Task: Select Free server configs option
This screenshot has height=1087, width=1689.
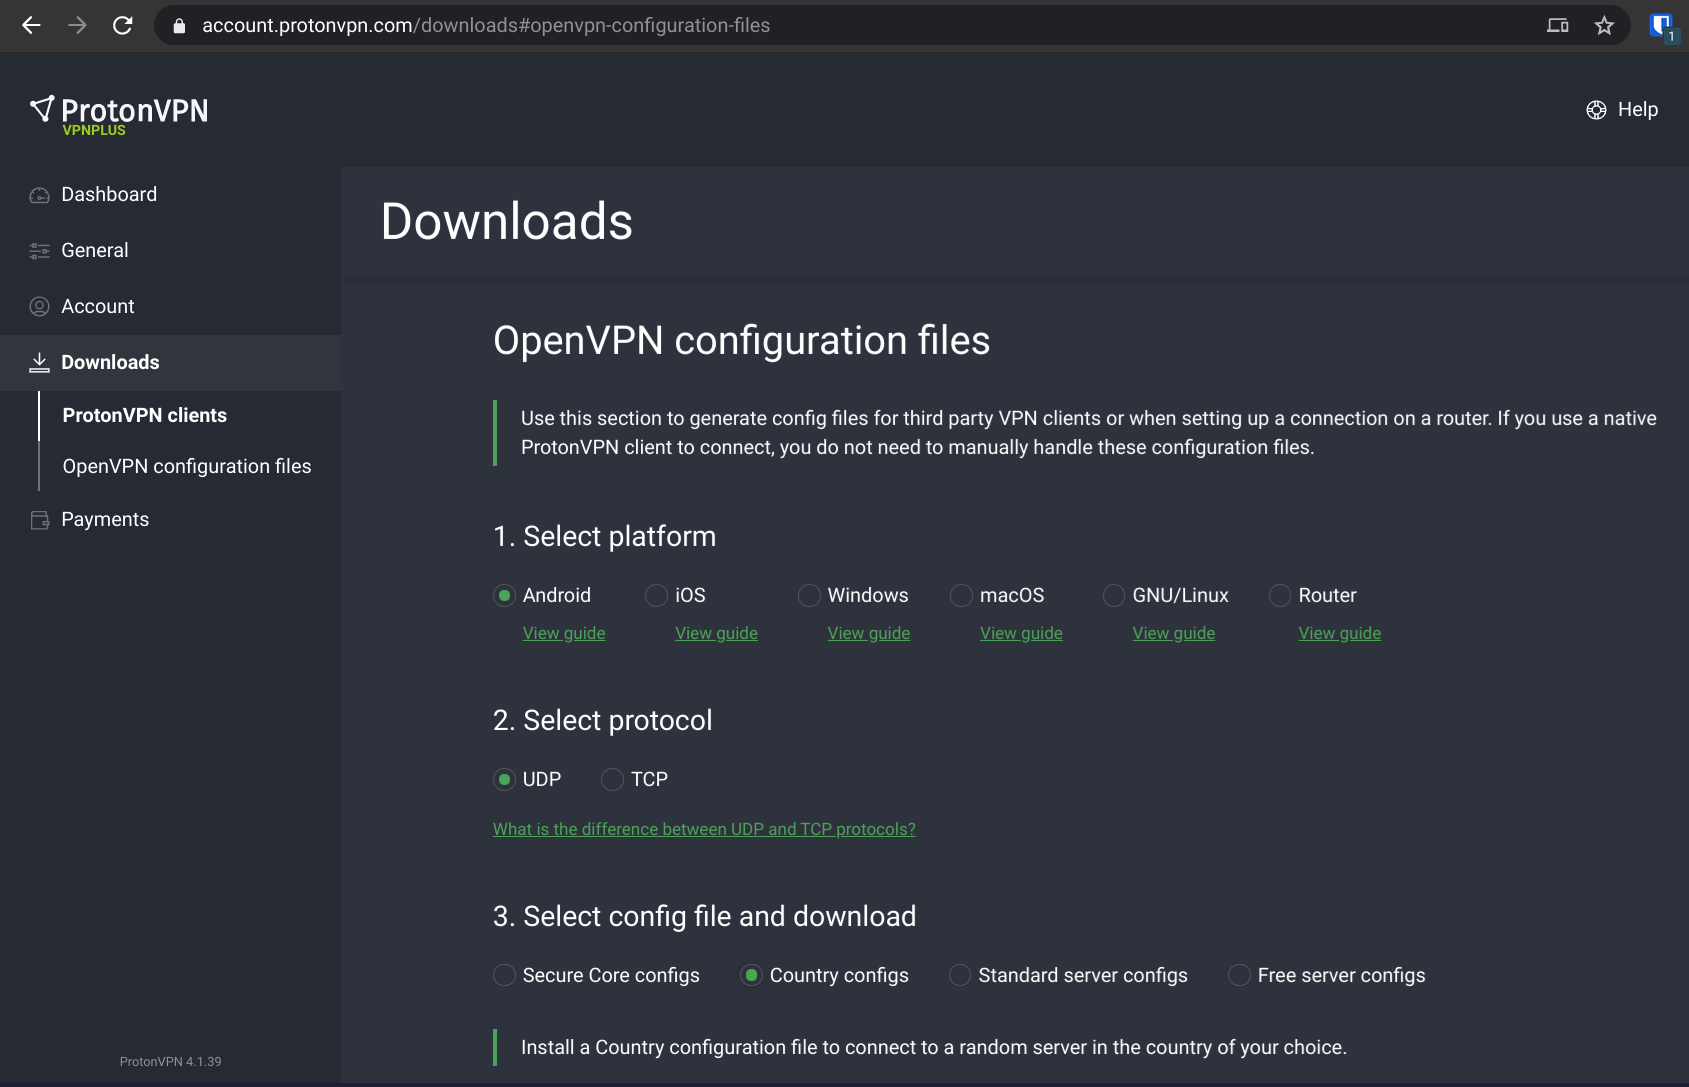Action: click(1240, 976)
